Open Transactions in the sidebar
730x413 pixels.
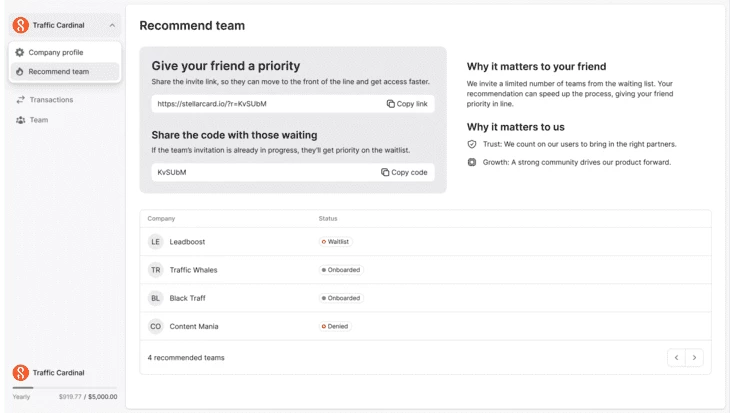[51, 100]
